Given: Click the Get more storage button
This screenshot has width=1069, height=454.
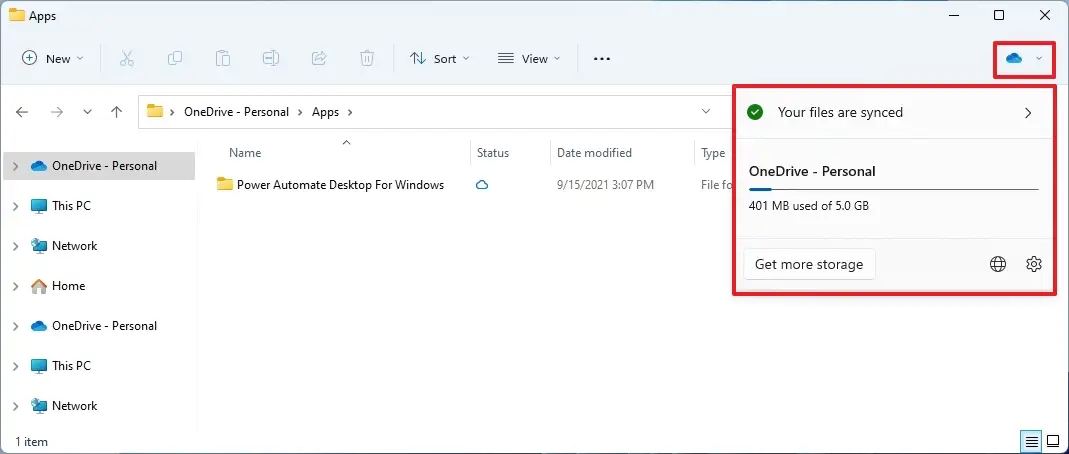Looking at the screenshot, I should click(x=809, y=264).
